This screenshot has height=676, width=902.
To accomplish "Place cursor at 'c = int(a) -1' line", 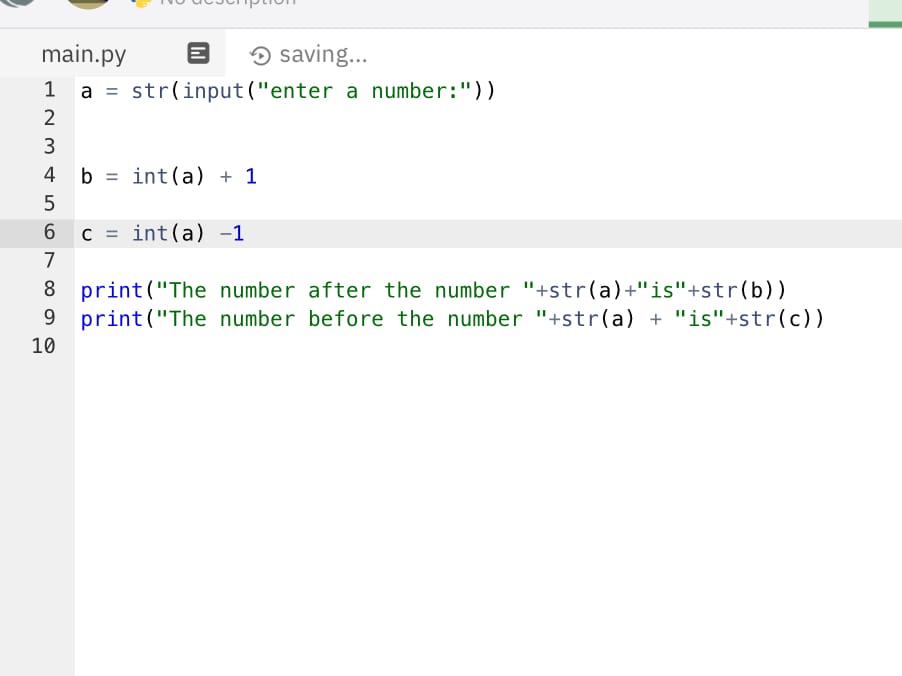I will (162, 234).
